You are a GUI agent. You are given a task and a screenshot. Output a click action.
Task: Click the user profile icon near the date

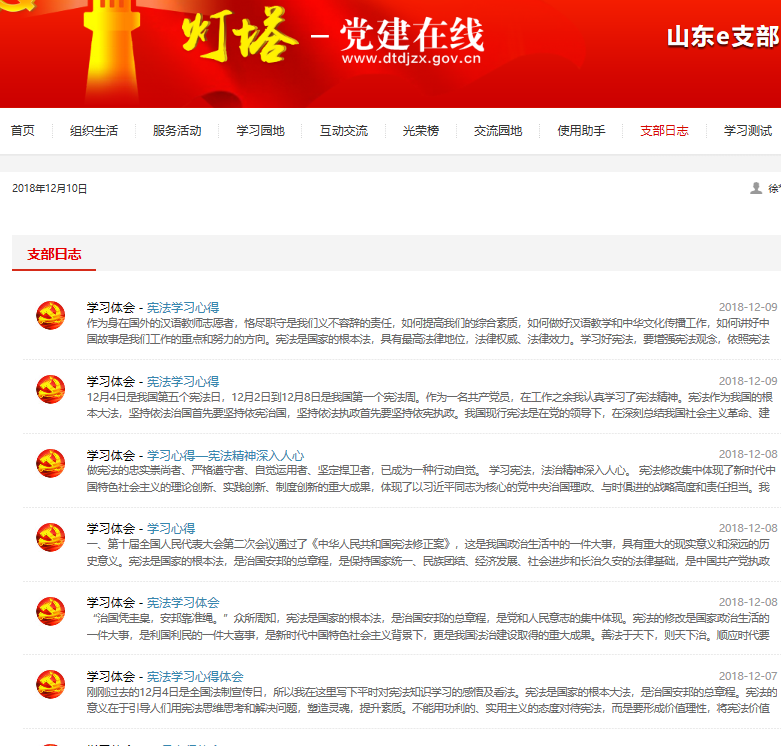(x=756, y=188)
